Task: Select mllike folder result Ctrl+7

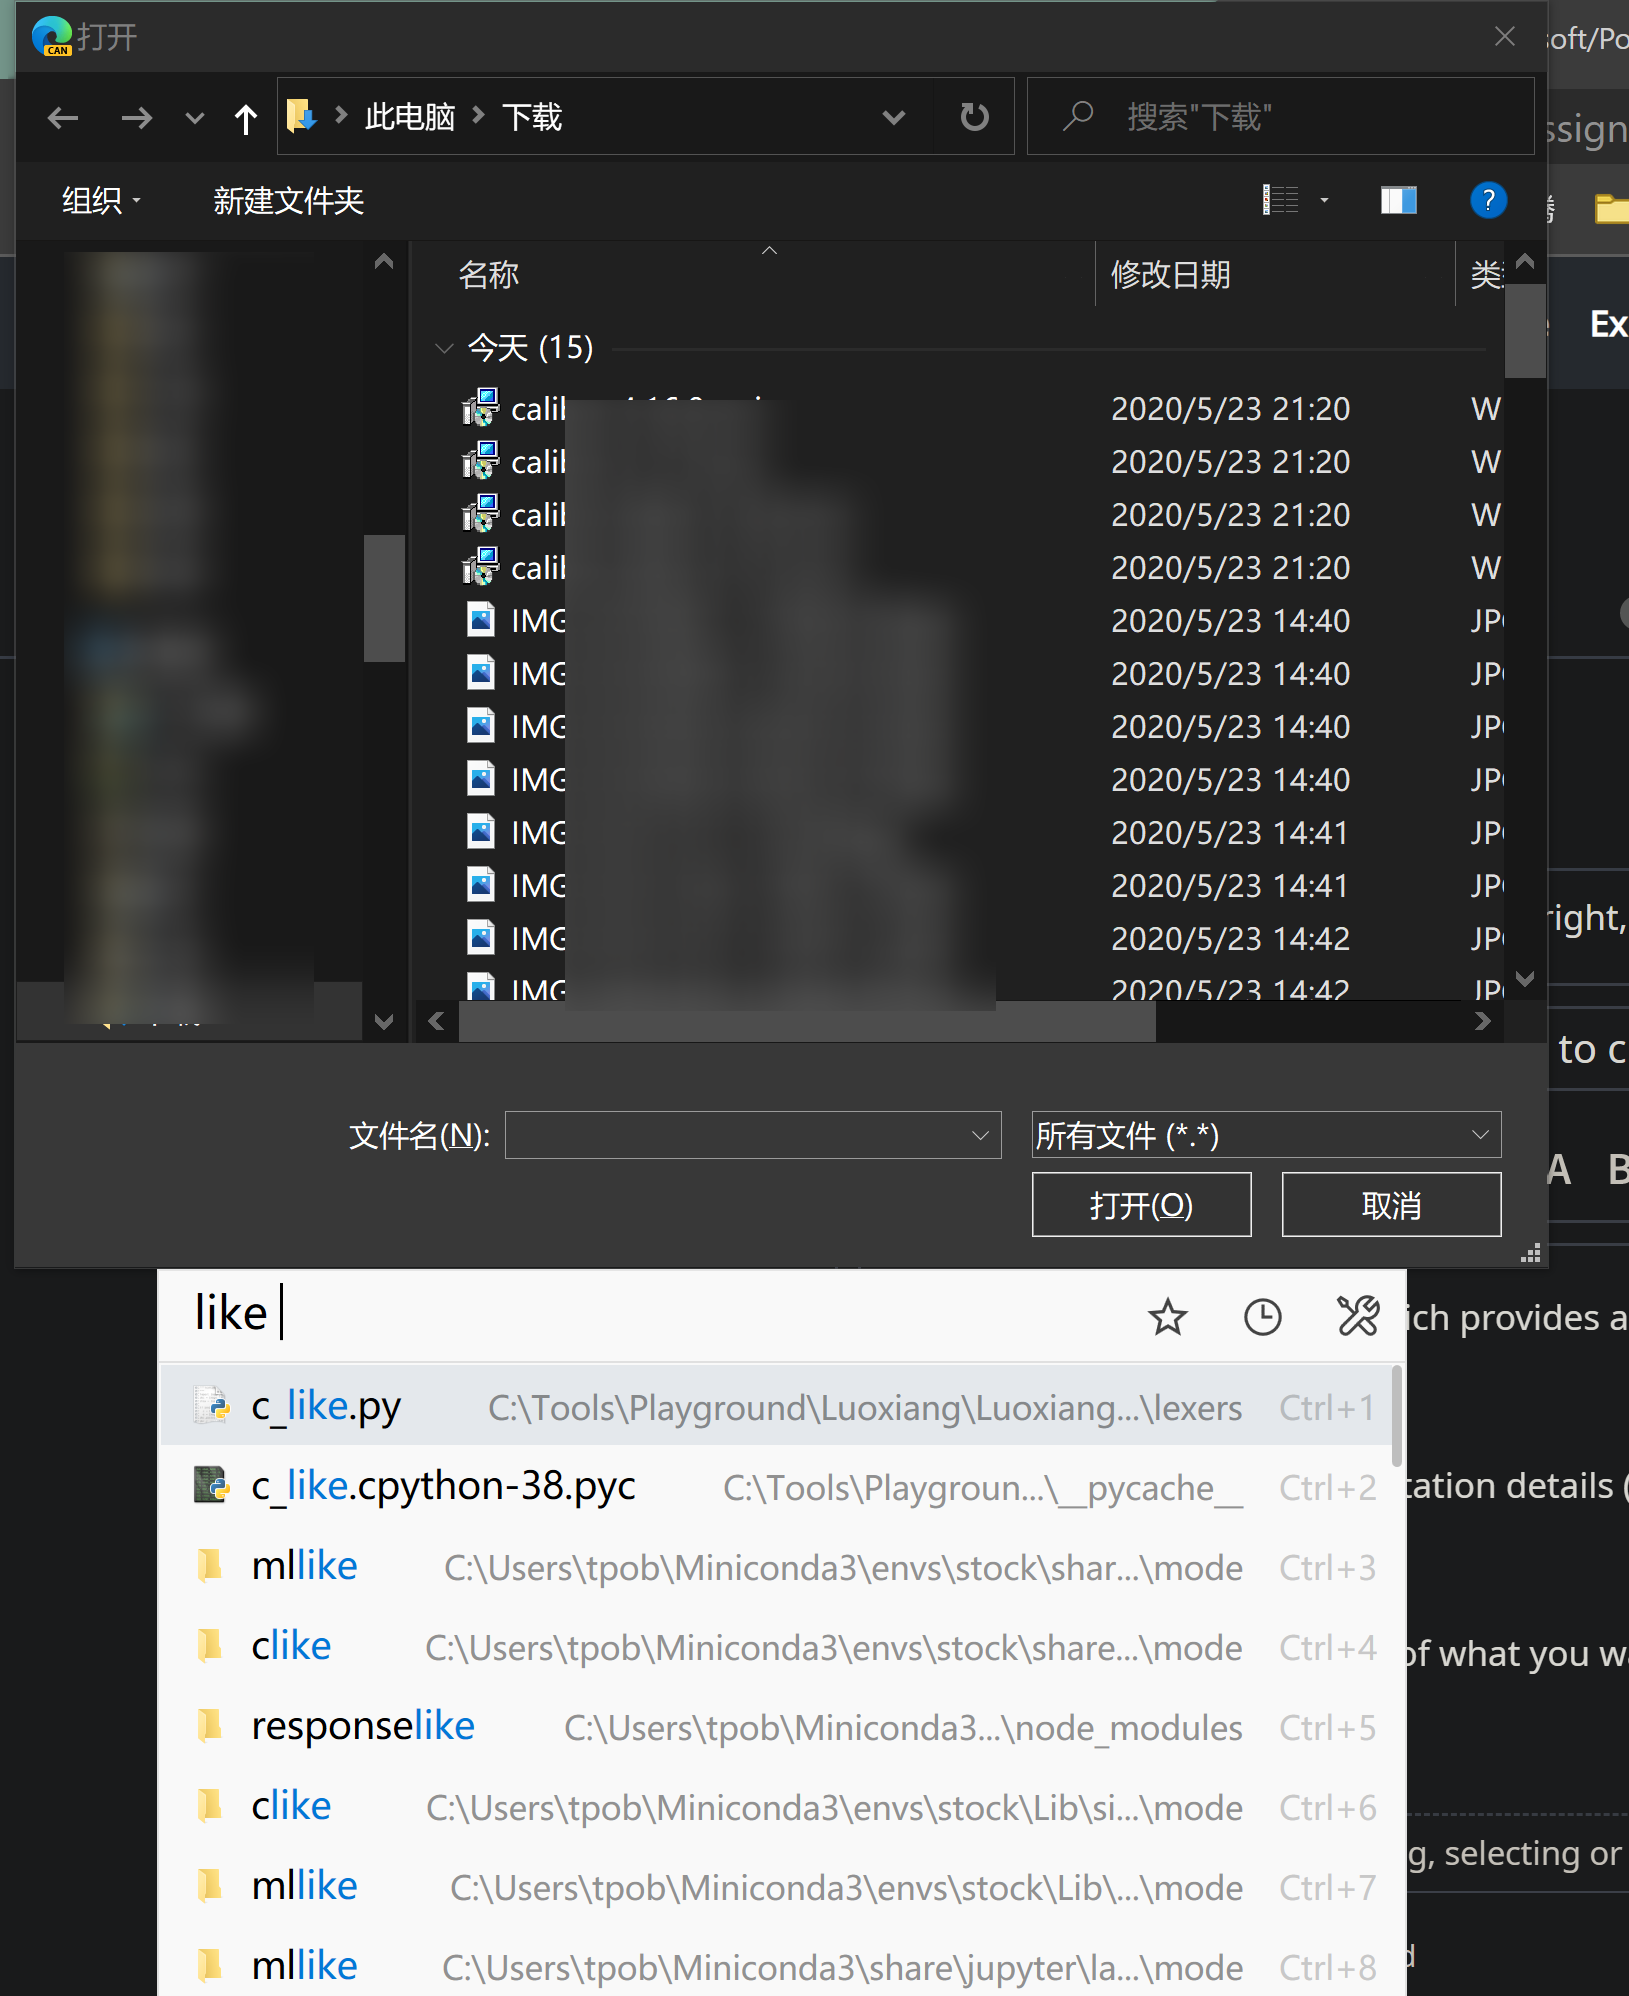Action: point(776,1886)
